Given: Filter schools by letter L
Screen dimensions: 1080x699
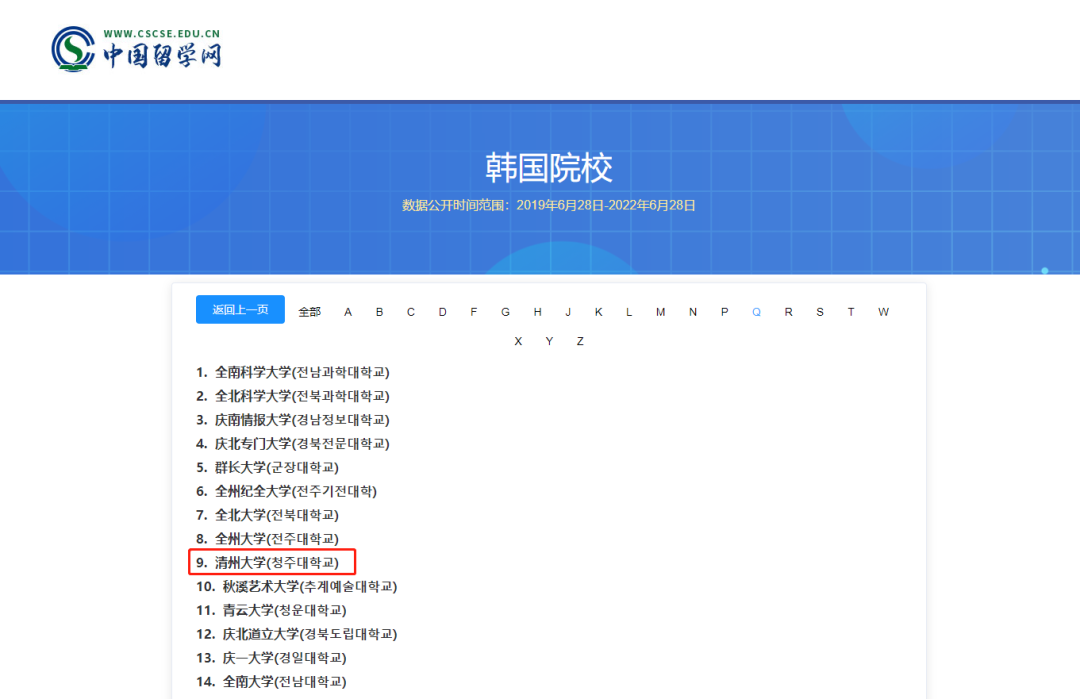Looking at the screenshot, I should pos(629,312).
